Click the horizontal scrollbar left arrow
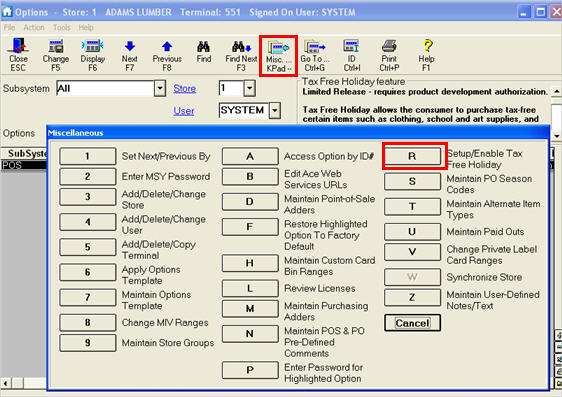The height and width of the screenshot is (397, 562). coord(6,384)
